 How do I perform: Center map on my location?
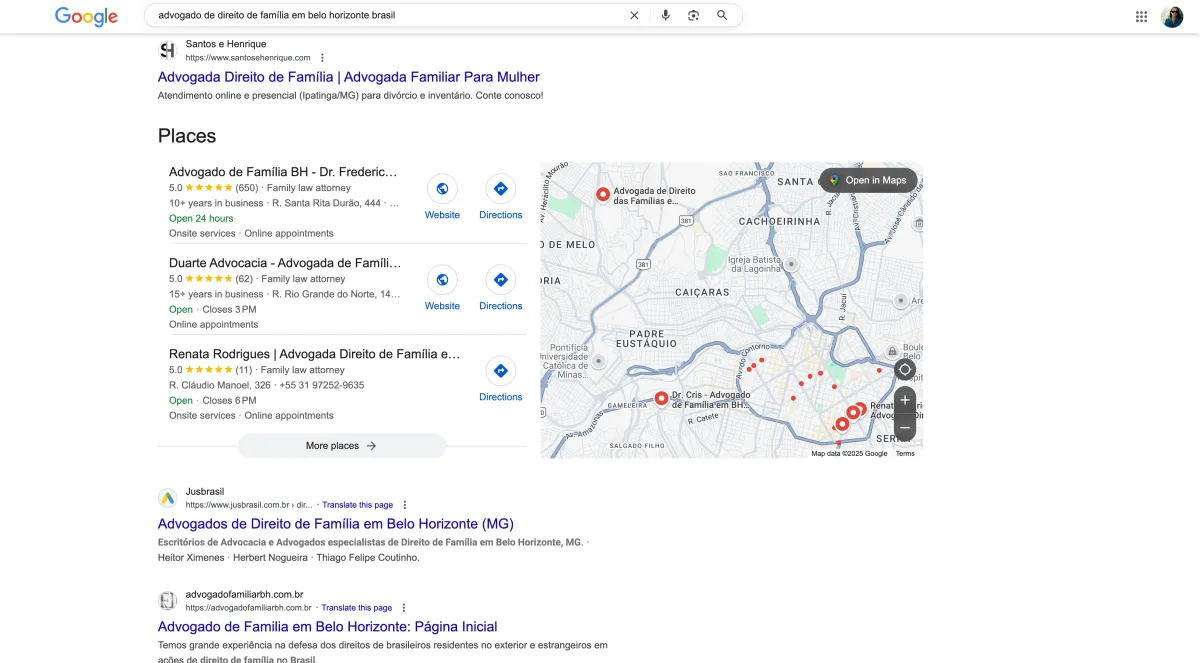coord(905,369)
